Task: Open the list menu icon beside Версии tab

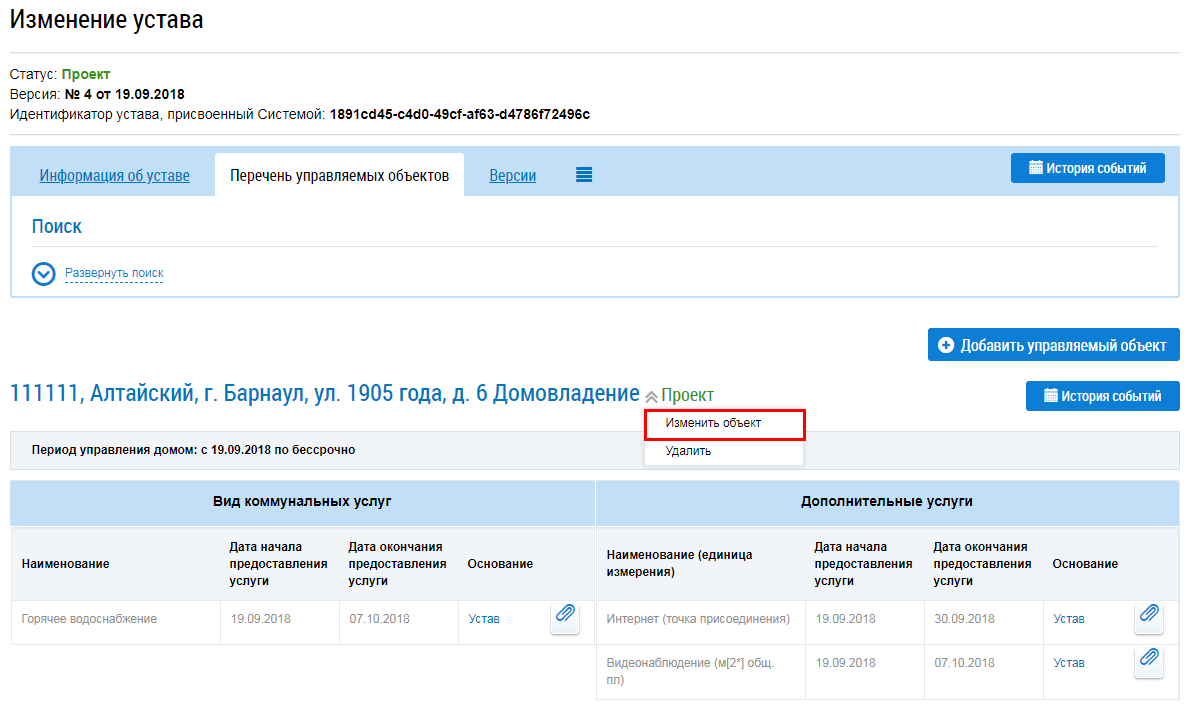Action: pos(584,175)
